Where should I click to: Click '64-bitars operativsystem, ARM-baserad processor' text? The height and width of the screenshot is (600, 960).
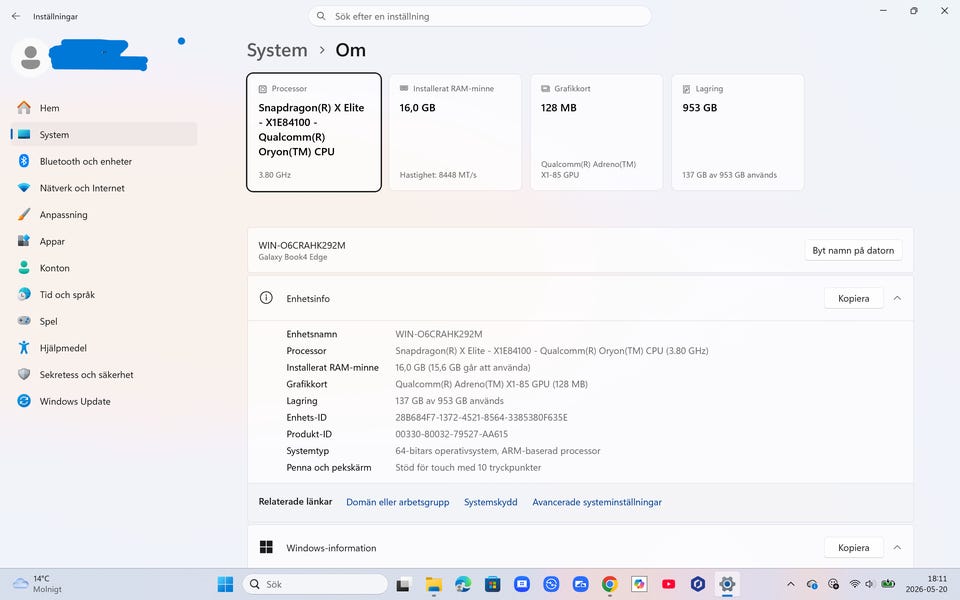pos(498,451)
